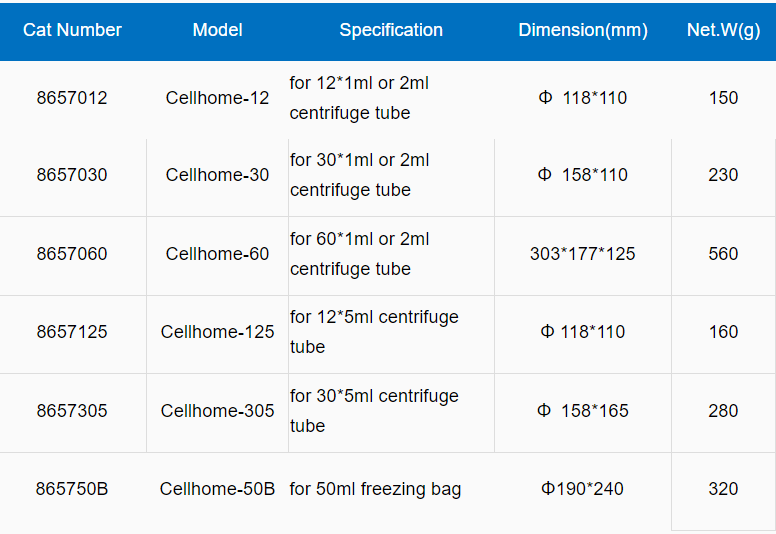The image size is (776, 534).
Task: Select the Cellhome-305 model cell
Action: click(217, 411)
